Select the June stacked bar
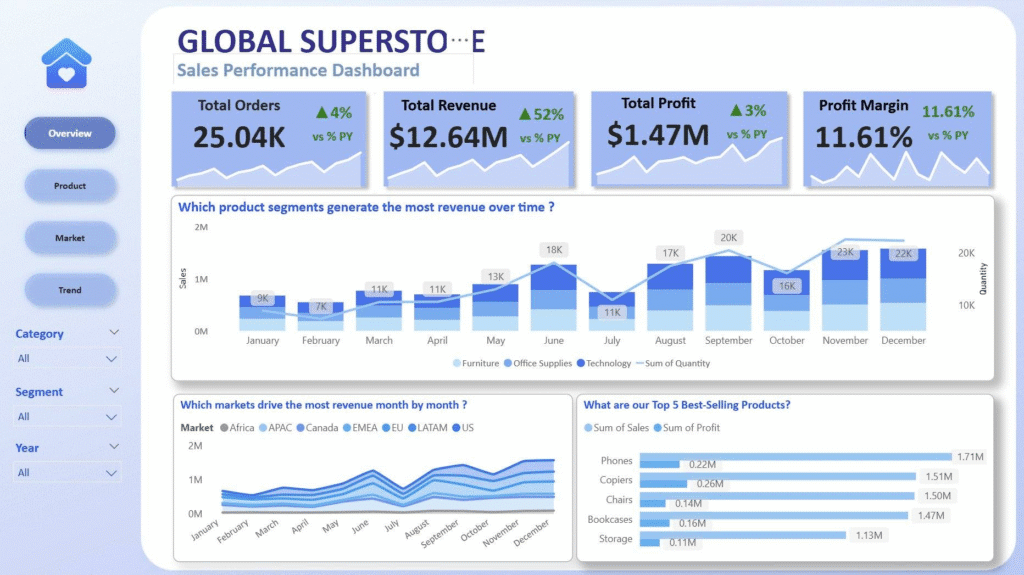The height and width of the screenshot is (575, 1024). 554,297
